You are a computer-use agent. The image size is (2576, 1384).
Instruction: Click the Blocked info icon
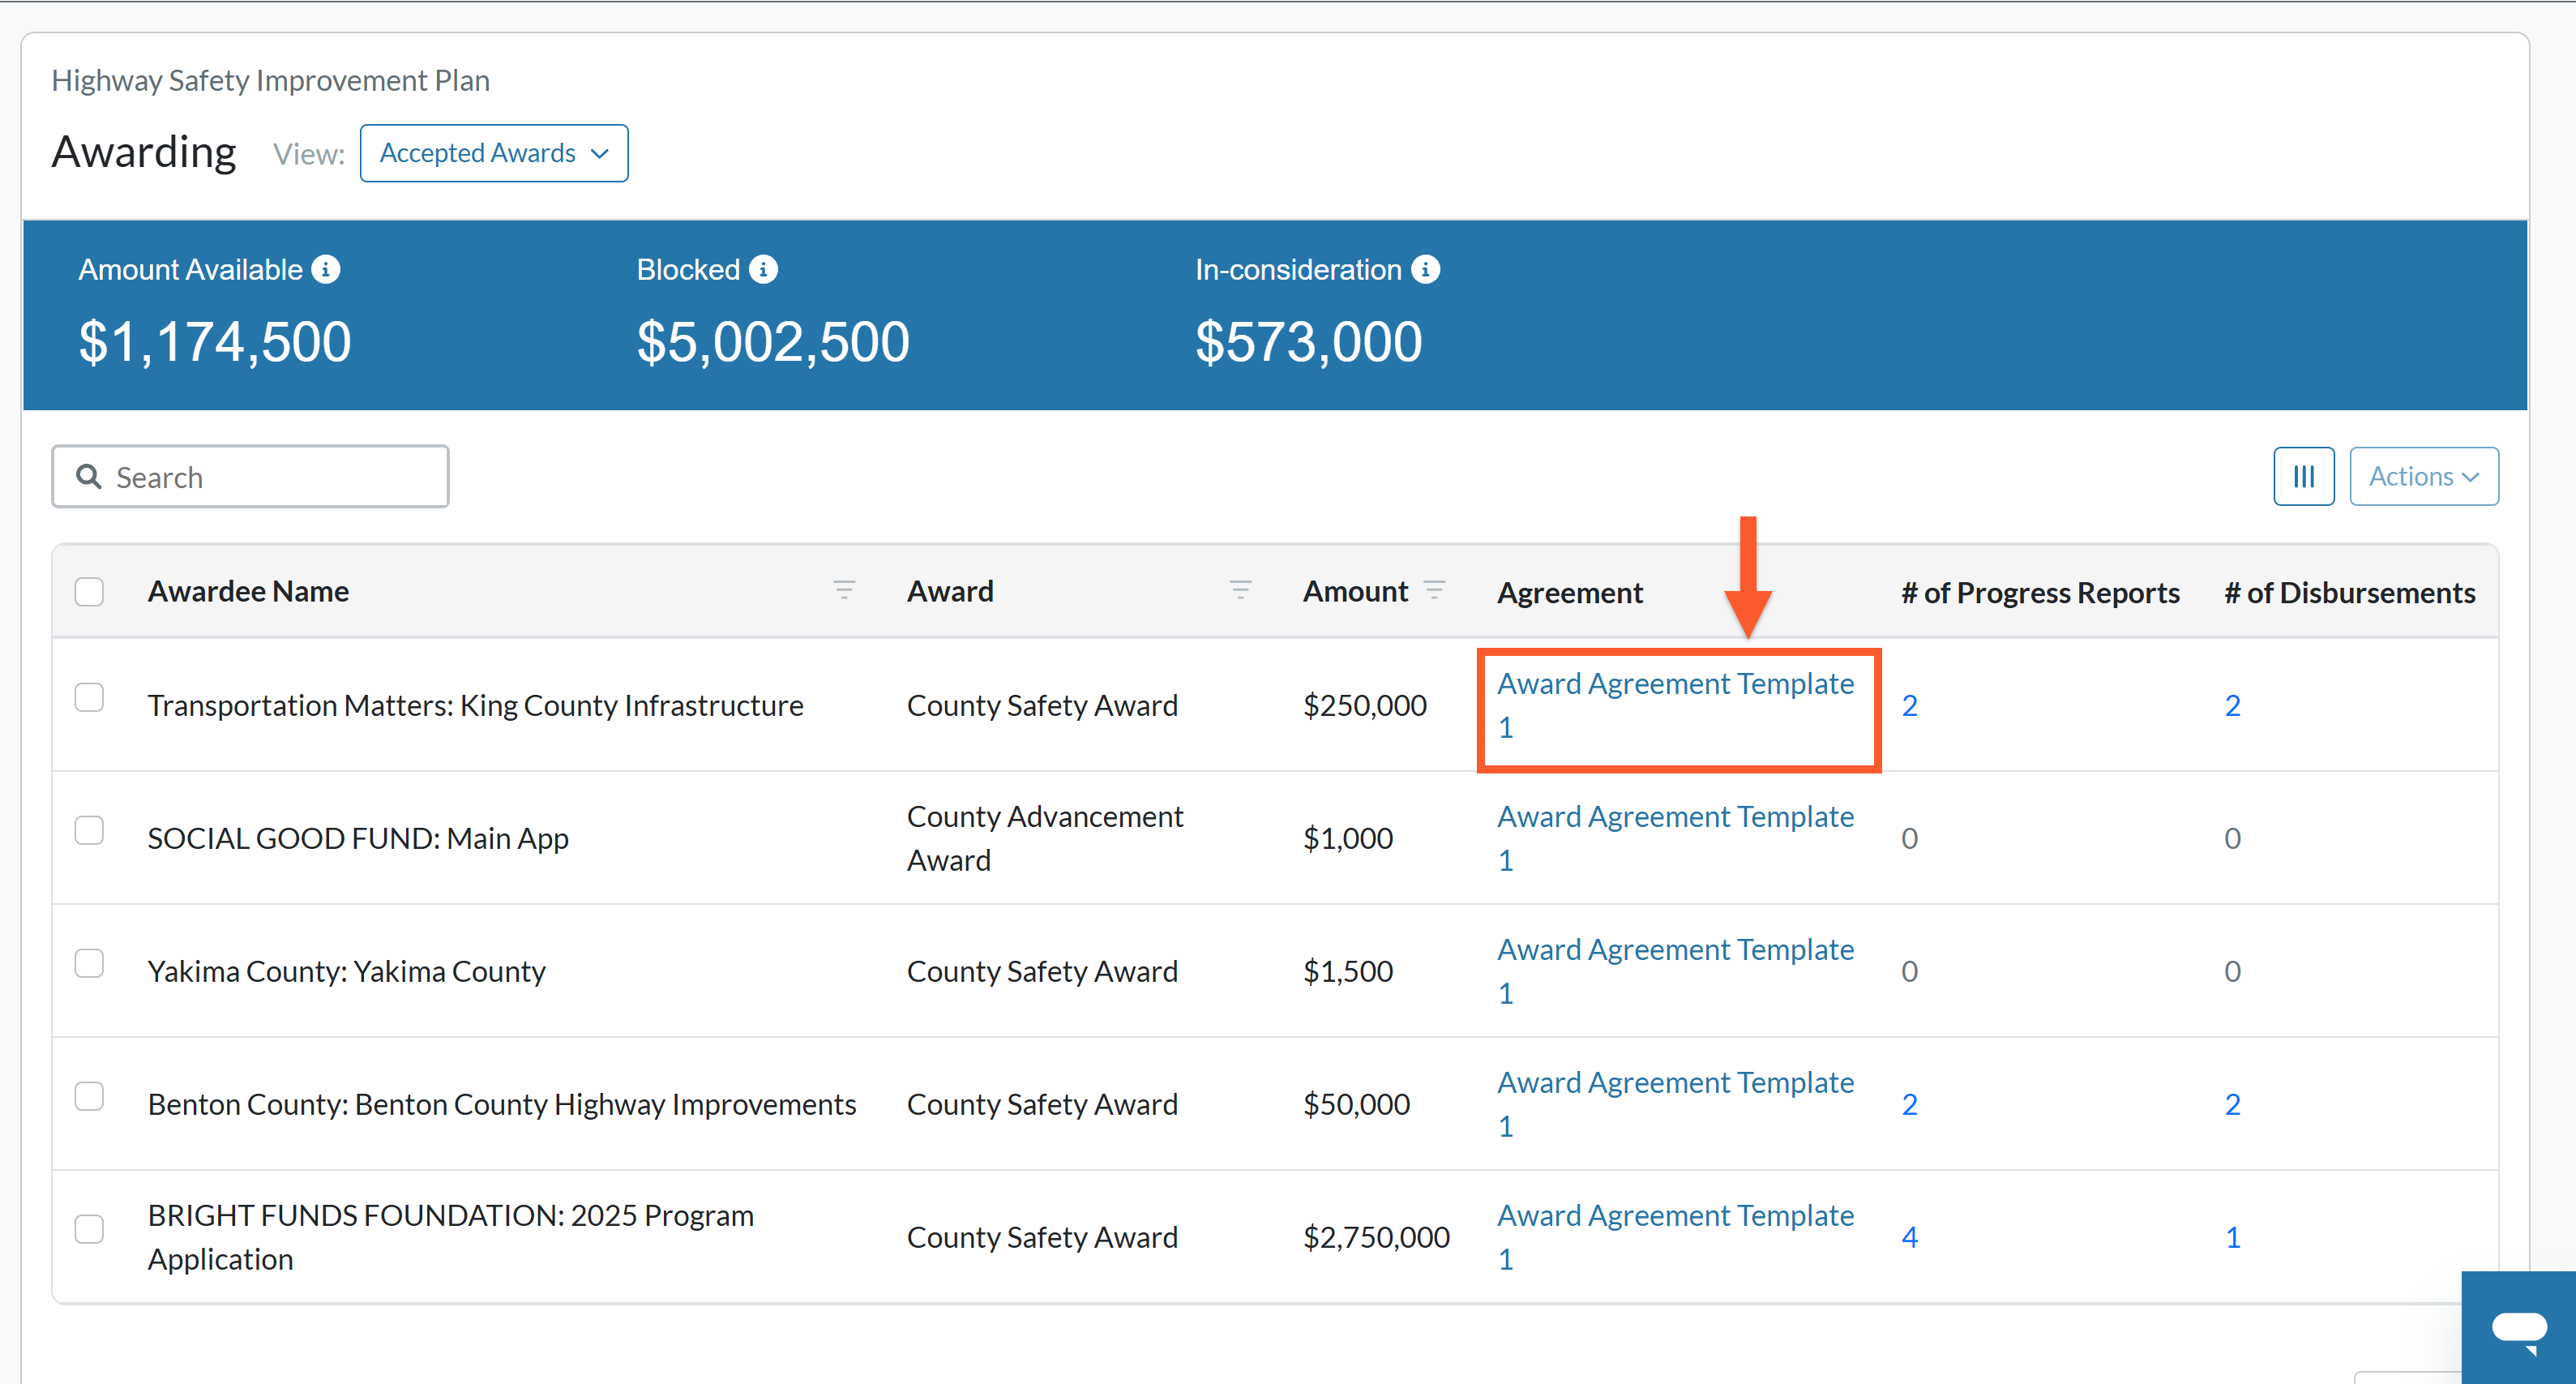click(x=763, y=269)
